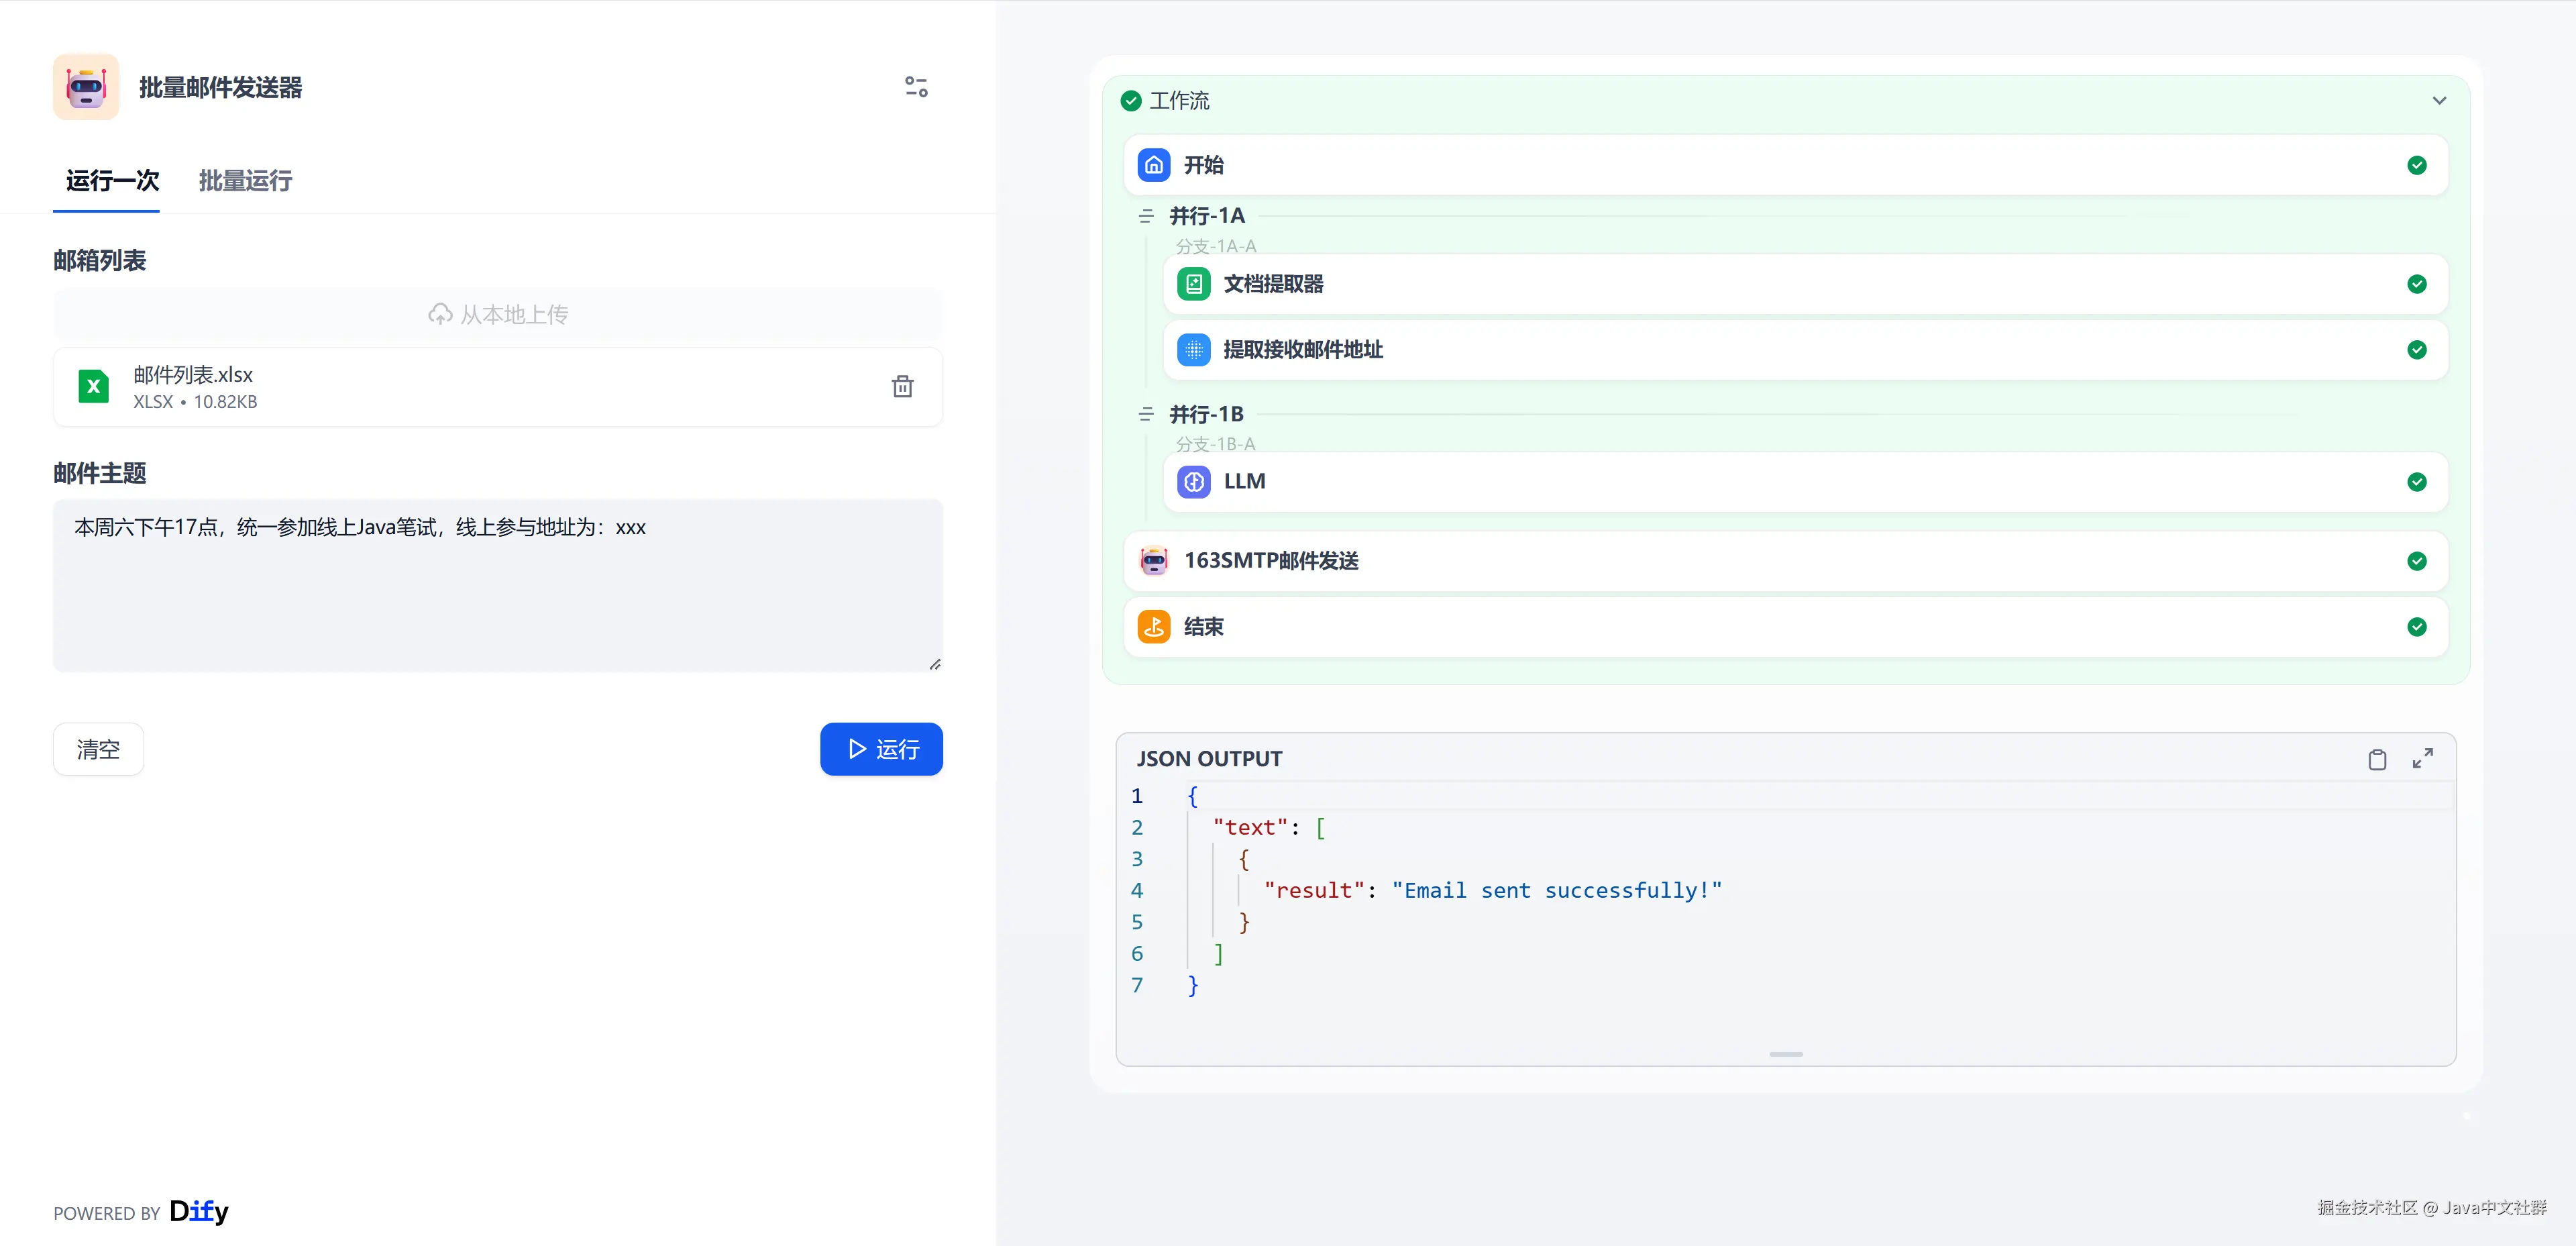Delete the 邮件列表.xlsx uploaded file
Image resolution: width=2576 pixels, height=1246 pixels.
(902, 386)
